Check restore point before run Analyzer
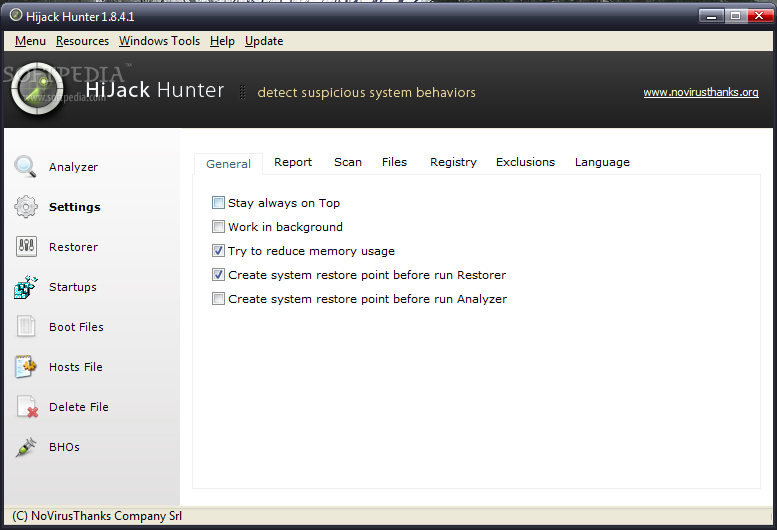Viewport: 777px width, 530px height. 218,299
